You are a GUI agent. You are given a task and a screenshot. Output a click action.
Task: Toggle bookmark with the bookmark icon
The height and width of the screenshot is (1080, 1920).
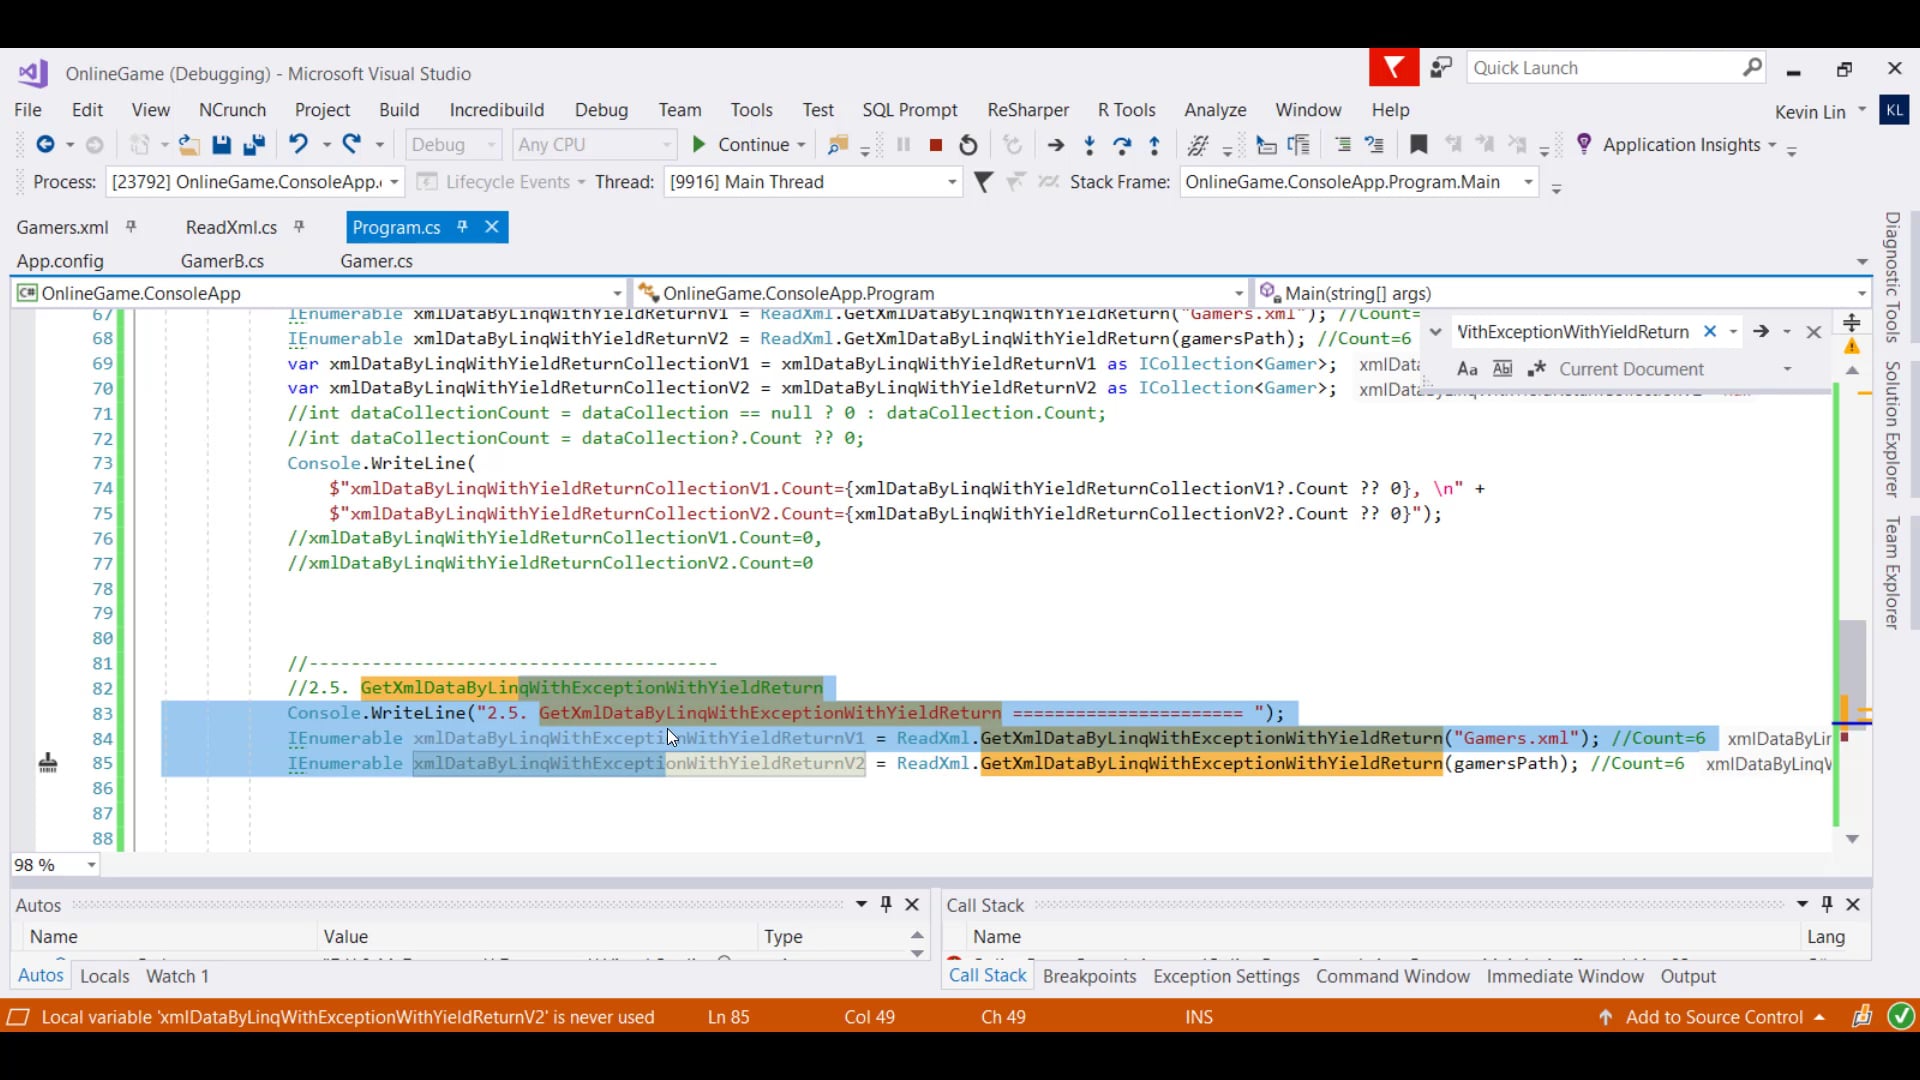click(x=1418, y=145)
